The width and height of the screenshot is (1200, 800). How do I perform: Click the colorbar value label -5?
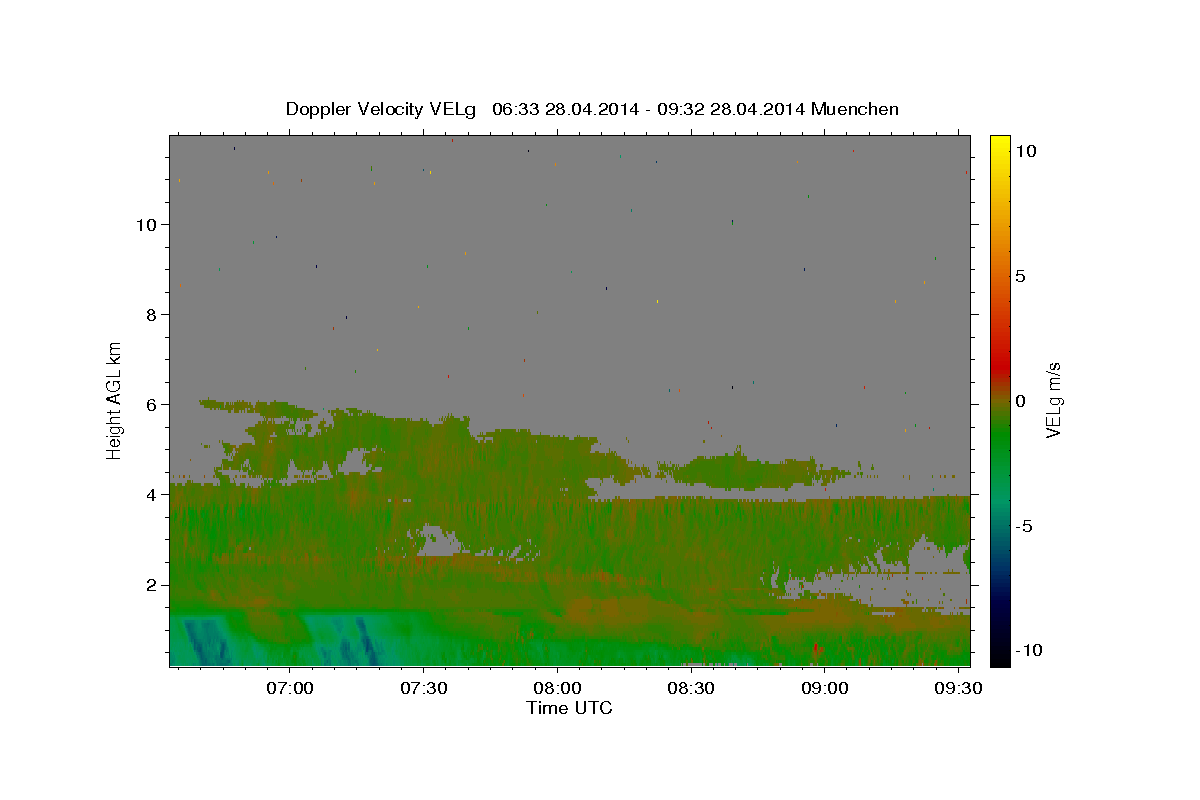coord(1024,526)
